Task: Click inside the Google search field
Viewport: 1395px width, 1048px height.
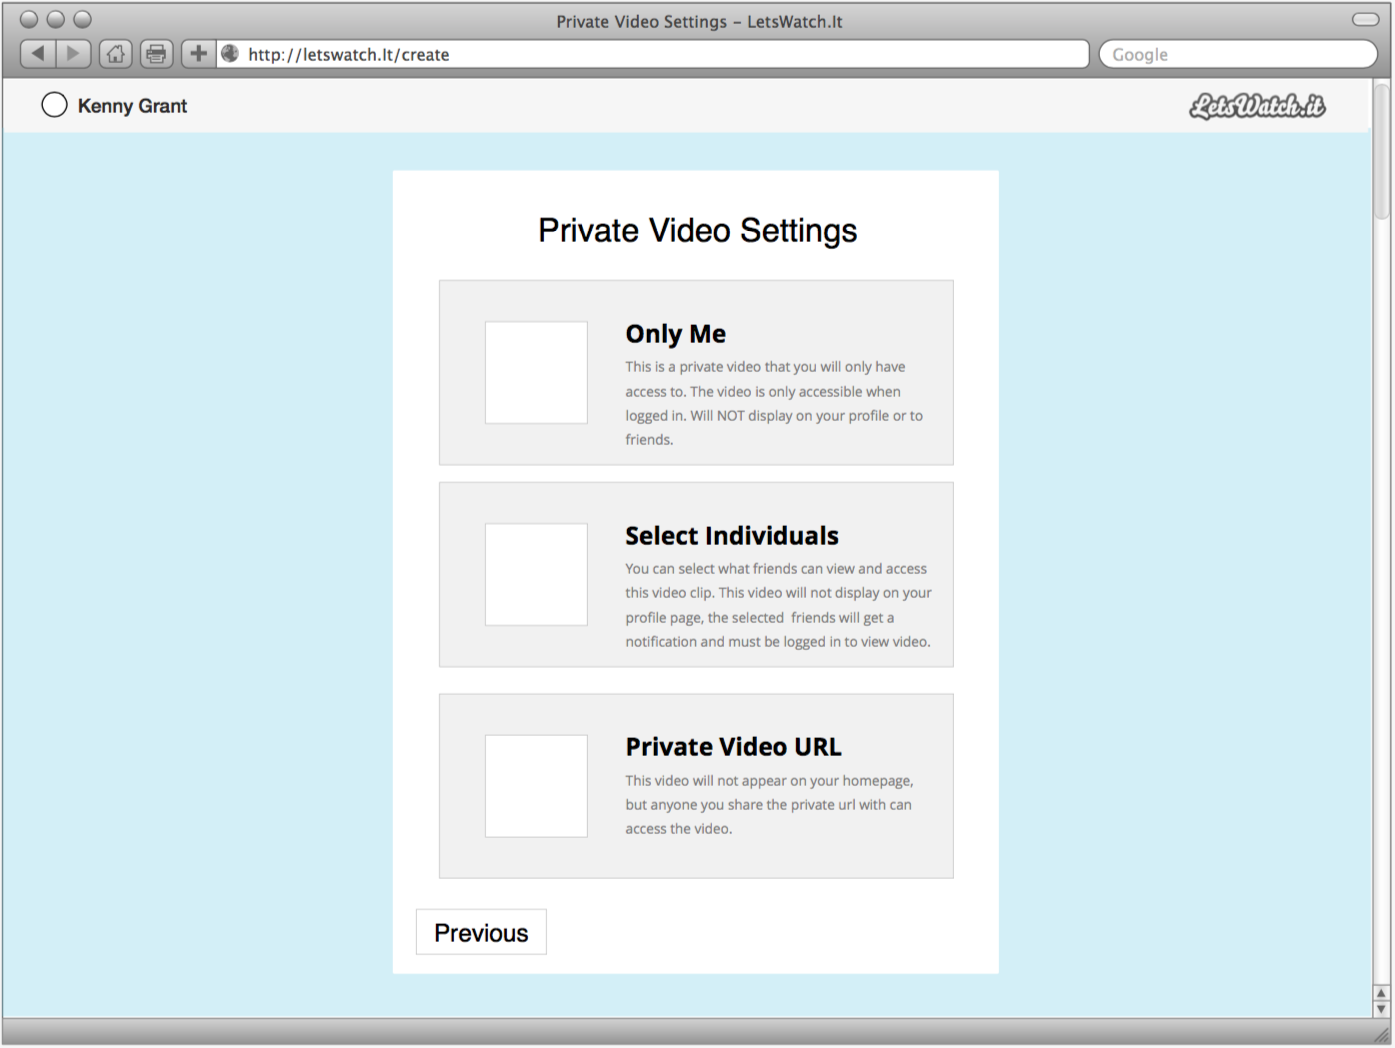Action: click(1237, 54)
